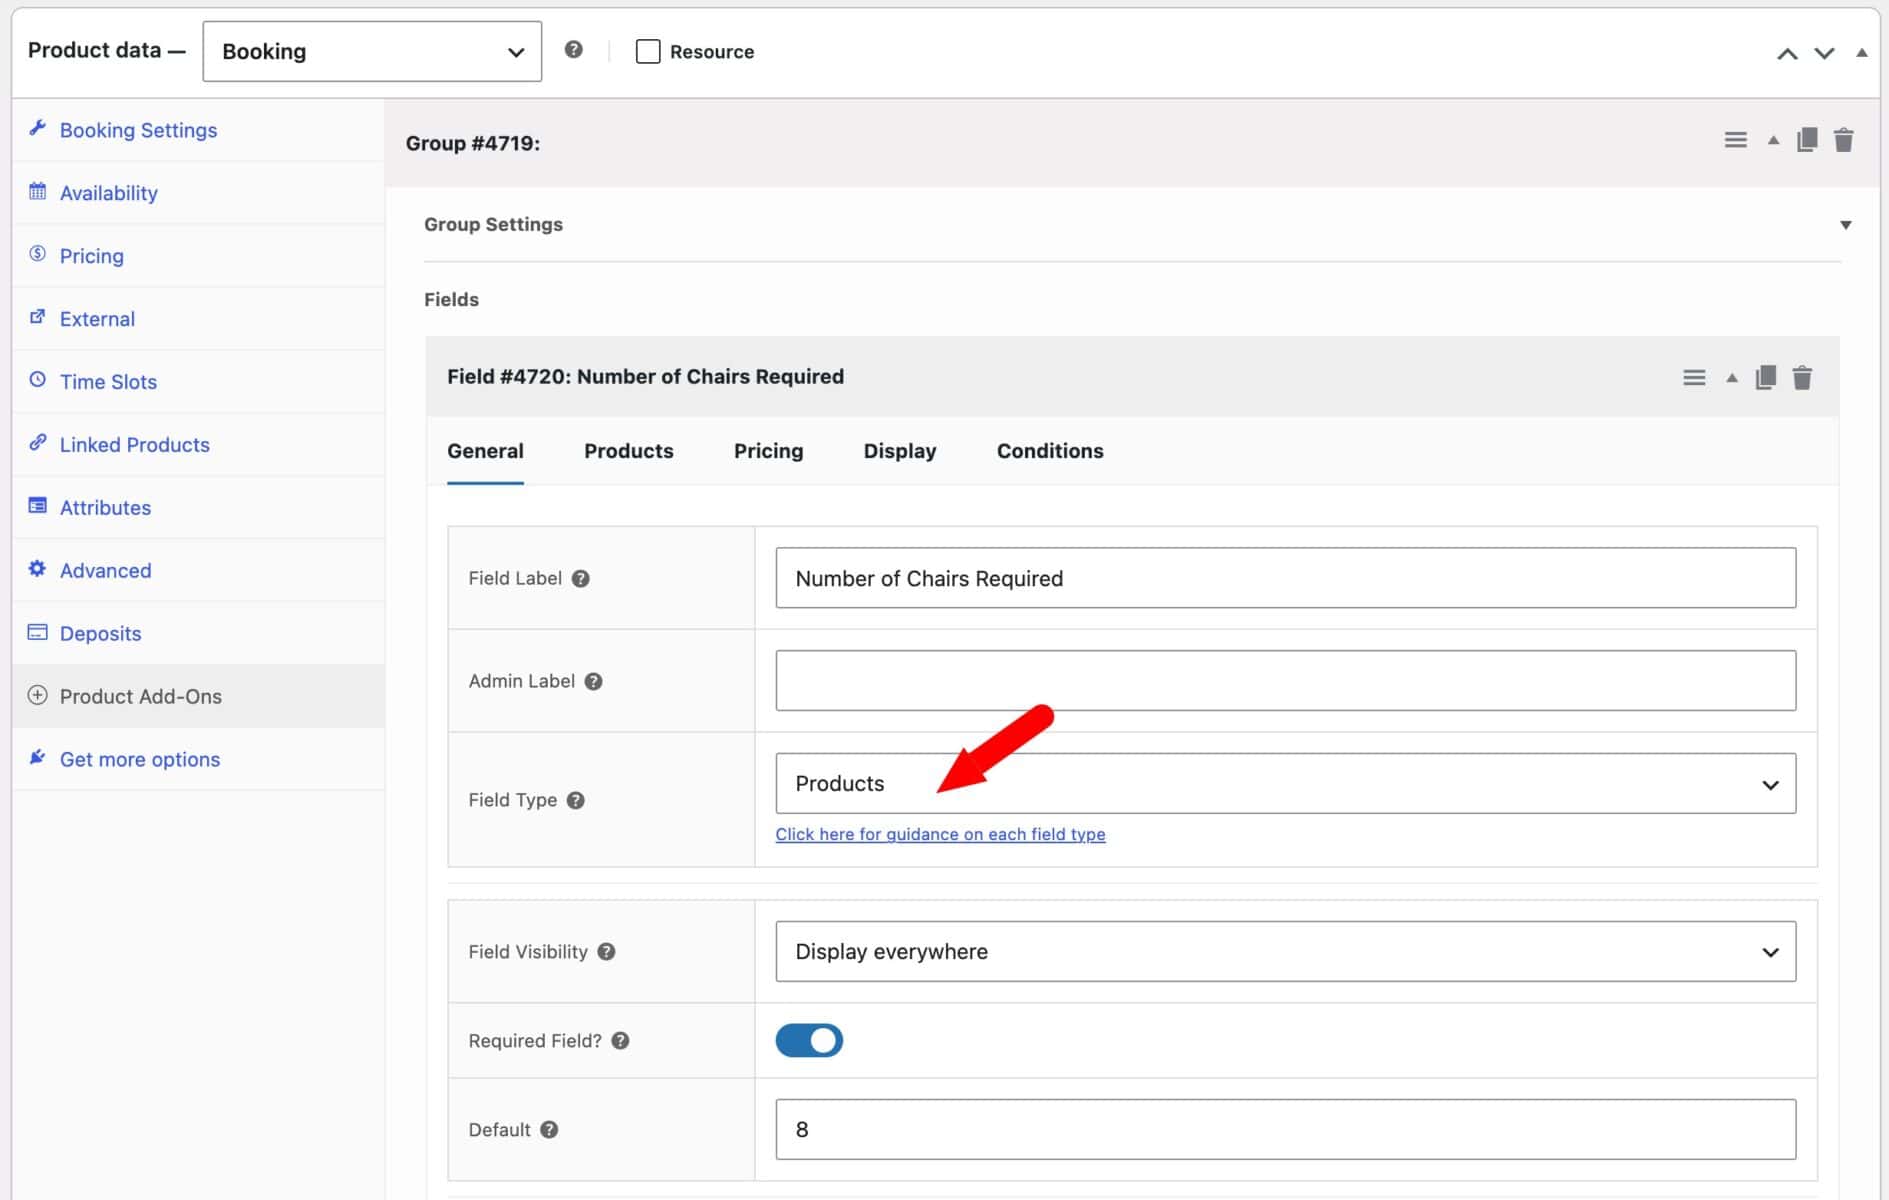1889x1200 pixels.
Task: Click the Field Label help icon
Action: click(x=580, y=578)
